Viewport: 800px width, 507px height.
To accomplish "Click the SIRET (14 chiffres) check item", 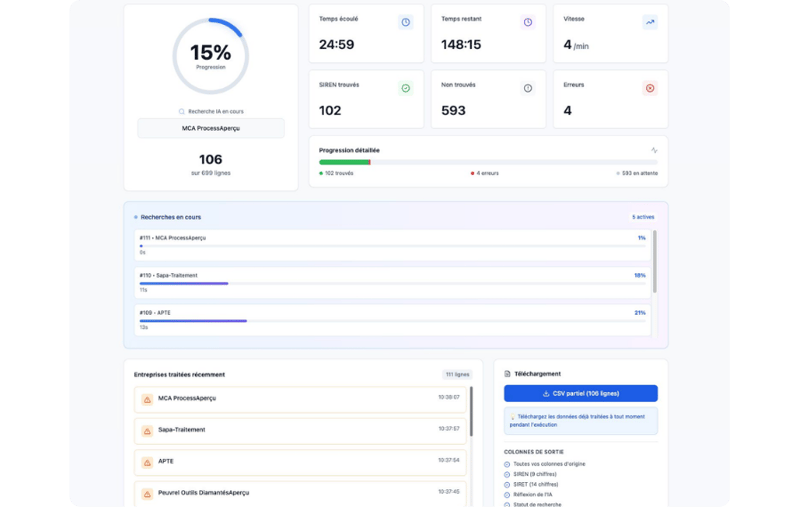I will pos(507,484).
